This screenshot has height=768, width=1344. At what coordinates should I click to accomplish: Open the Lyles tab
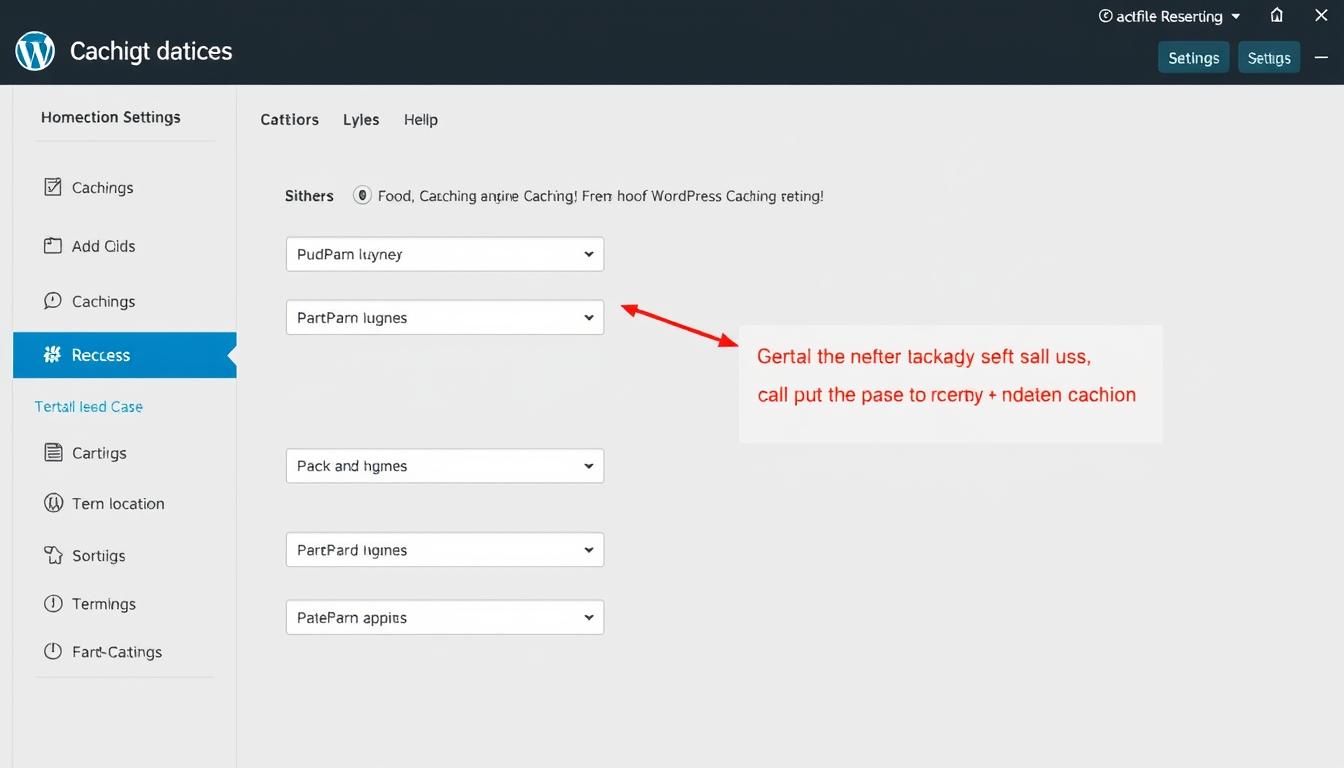point(361,119)
